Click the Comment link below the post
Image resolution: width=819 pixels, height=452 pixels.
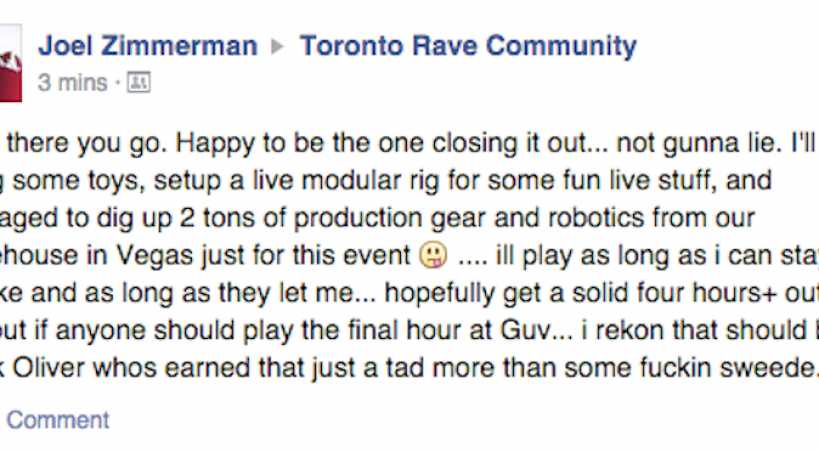click(58, 420)
